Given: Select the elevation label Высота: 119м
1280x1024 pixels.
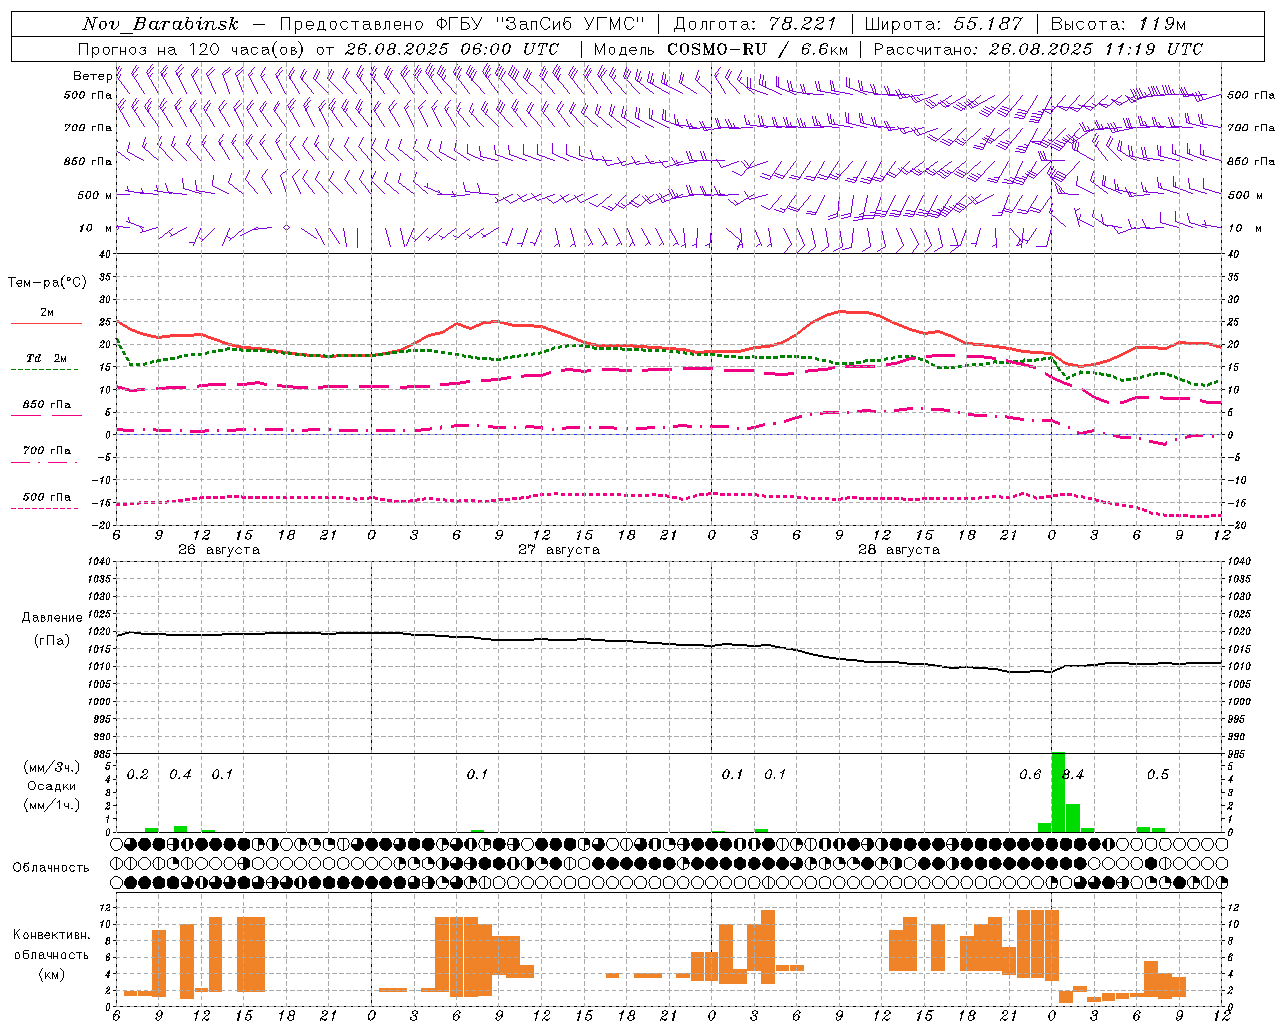Looking at the screenshot, I should (x=1118, y=24).
